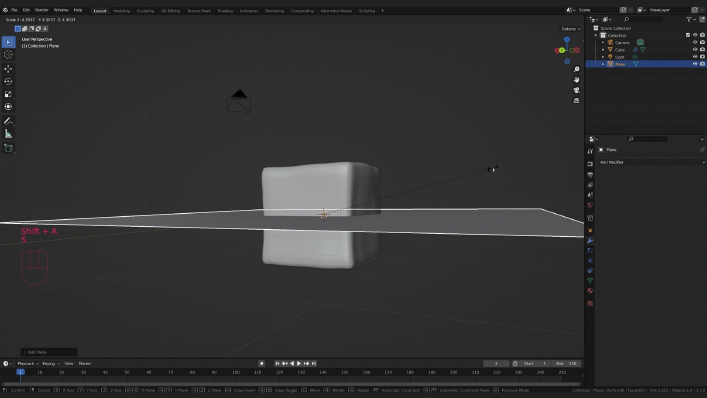This screenshot has width=707, height=398.
Task: Click the current frame number field
Action: click(496, 363)
